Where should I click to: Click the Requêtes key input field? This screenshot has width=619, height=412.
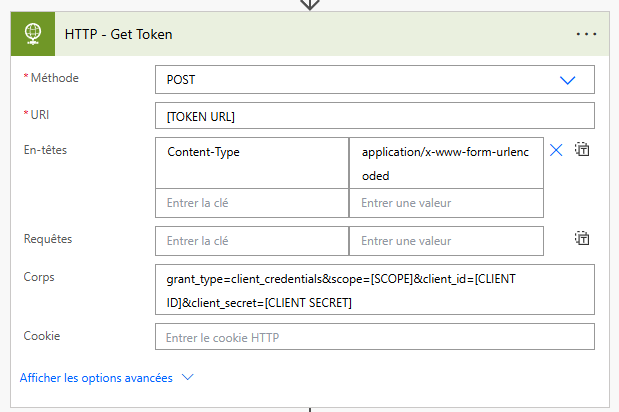pos(252,241)
